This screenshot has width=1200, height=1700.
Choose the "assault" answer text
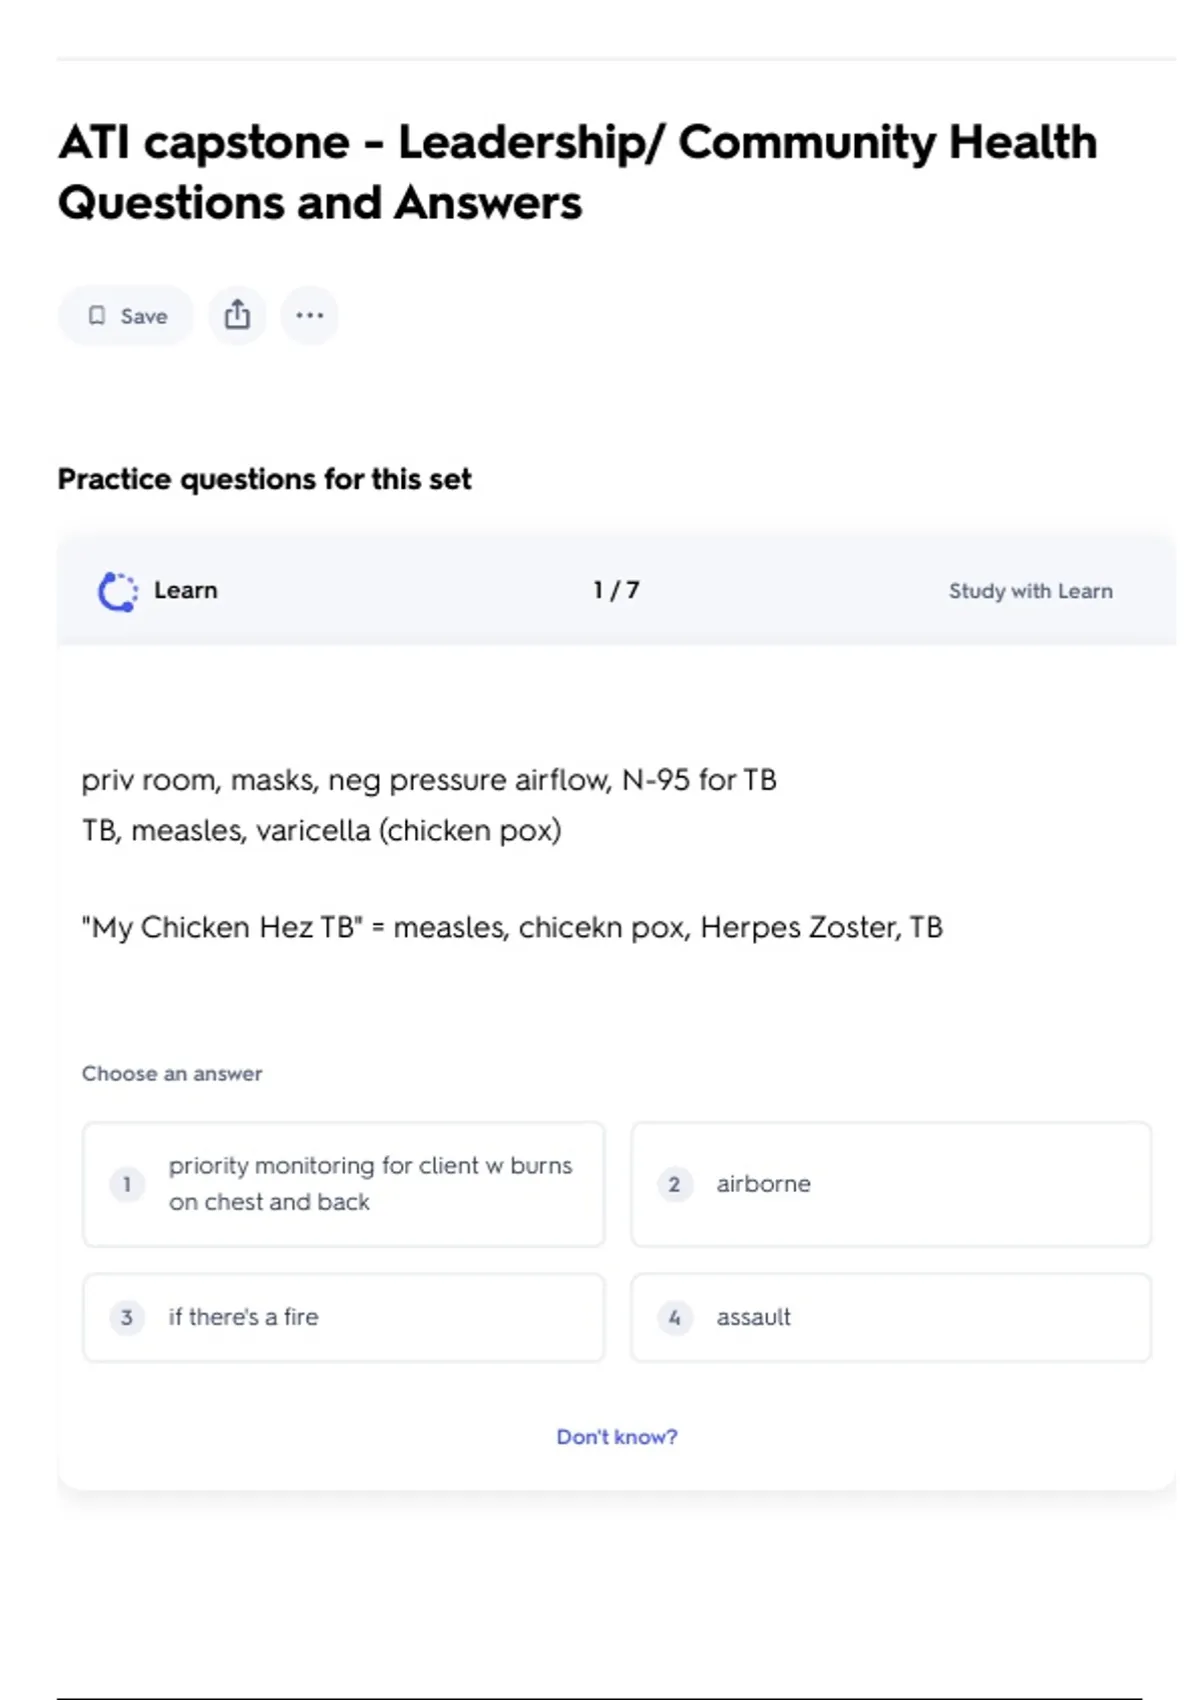(753, 1317)
